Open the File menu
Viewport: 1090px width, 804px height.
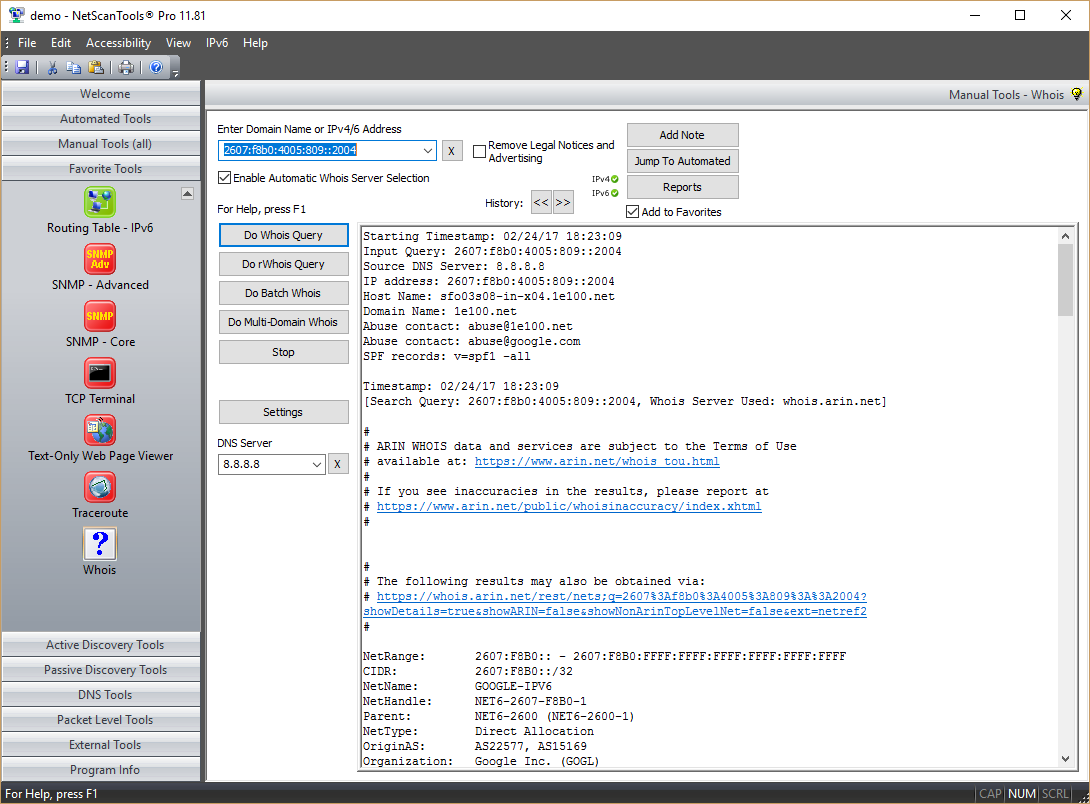point(27,43)
